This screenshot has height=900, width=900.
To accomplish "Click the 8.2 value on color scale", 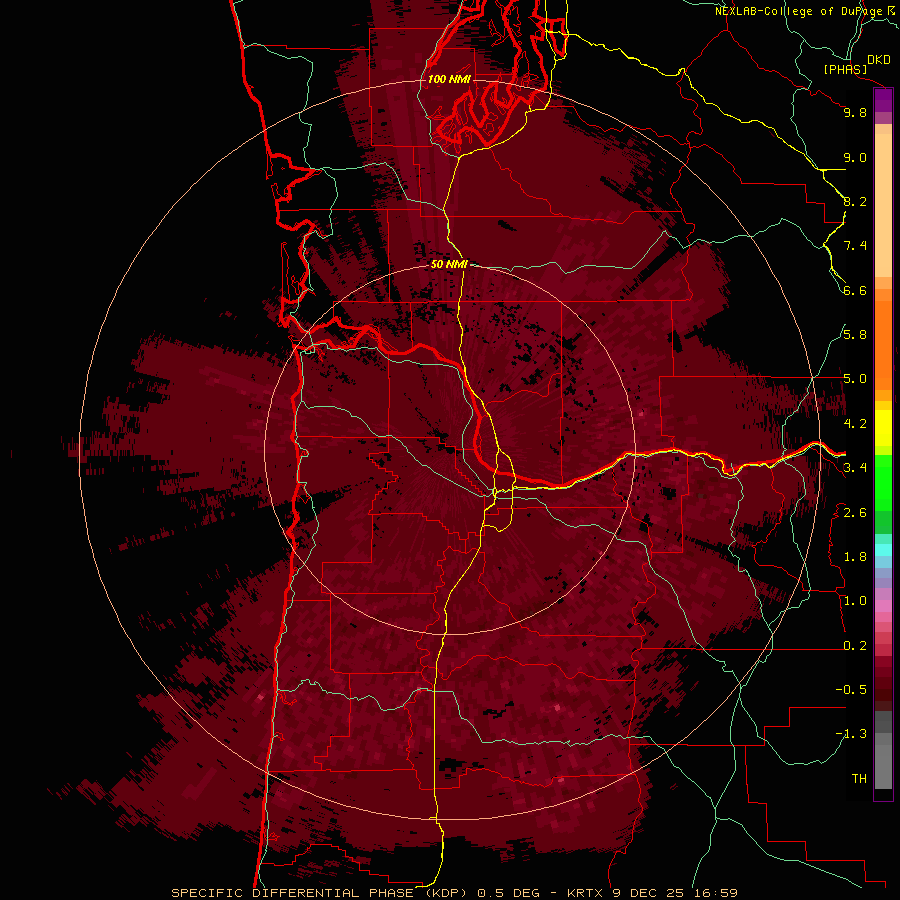I will pyautogui.click(x=855, y=201).
